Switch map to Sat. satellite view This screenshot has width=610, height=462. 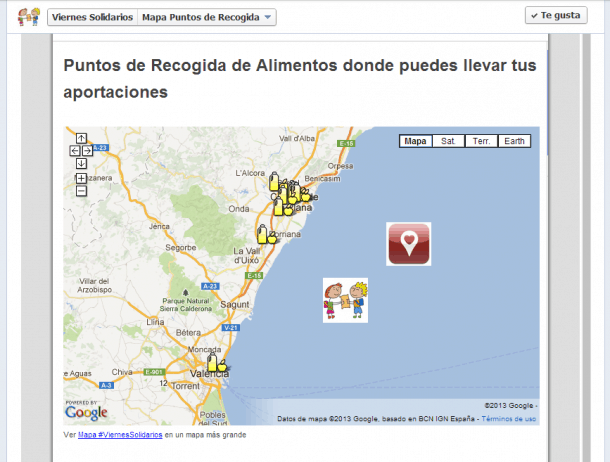pyautogui.click(x=448, y=141)
